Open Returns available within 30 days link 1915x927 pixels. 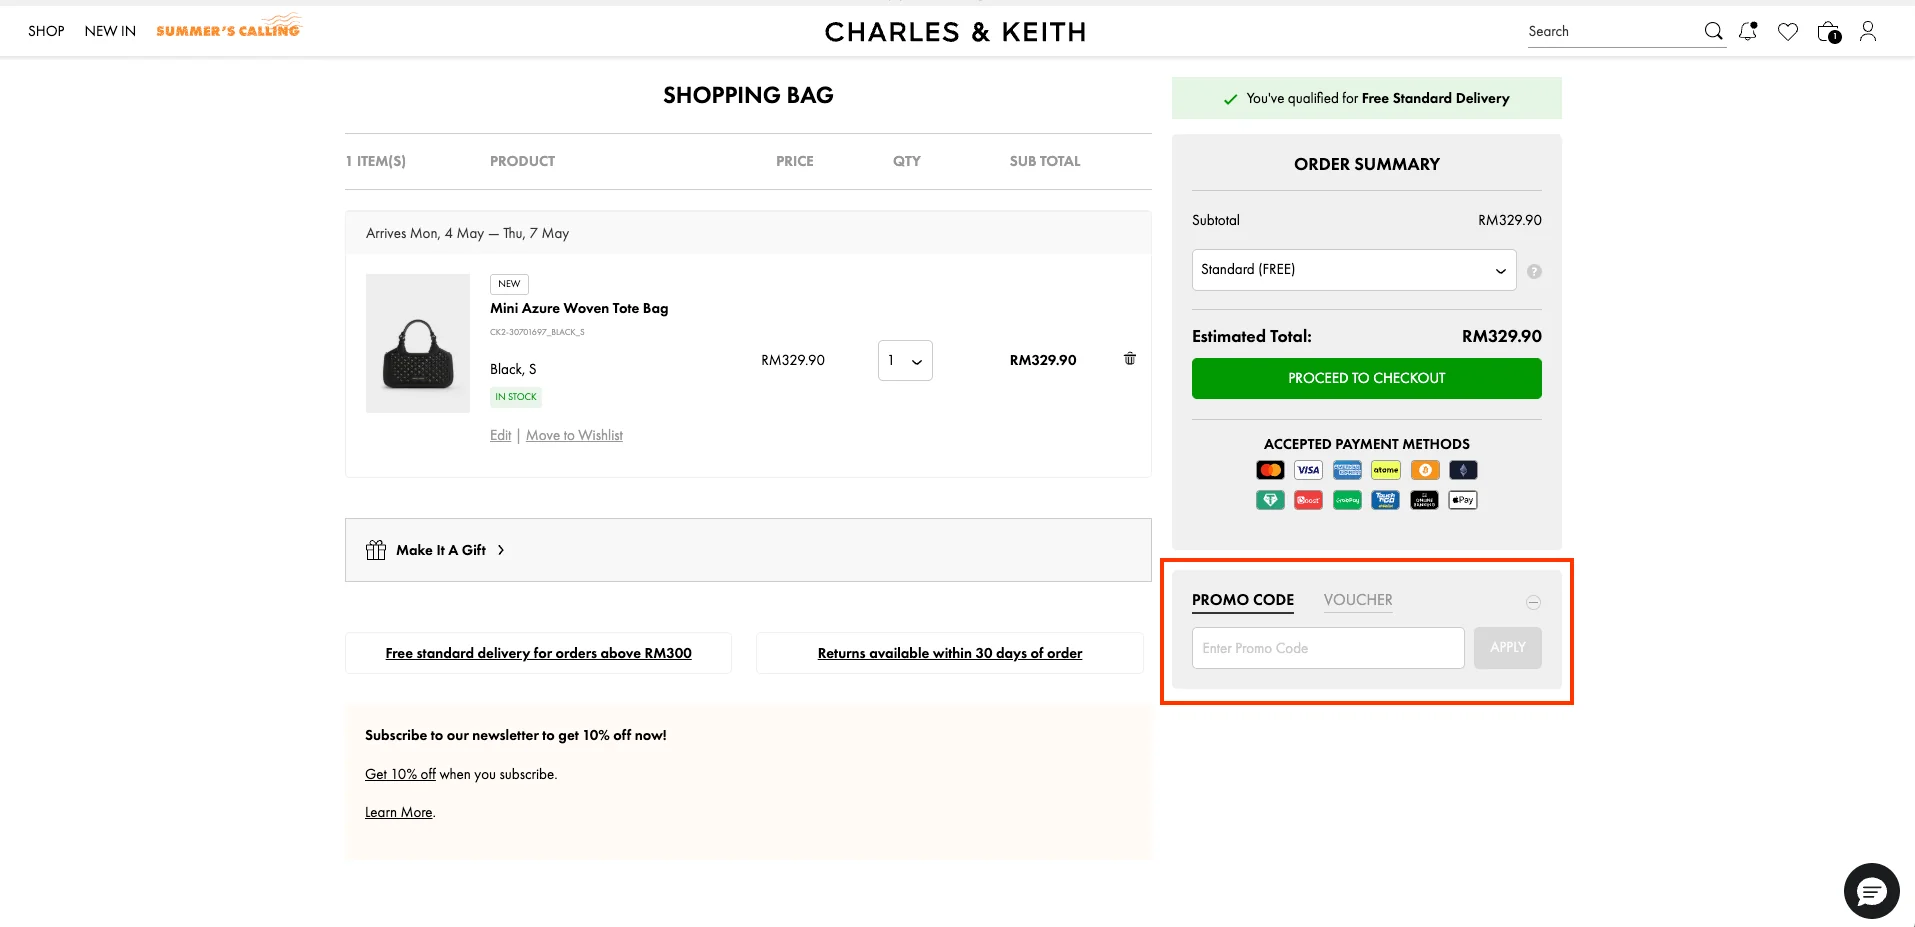coord(950,653)
